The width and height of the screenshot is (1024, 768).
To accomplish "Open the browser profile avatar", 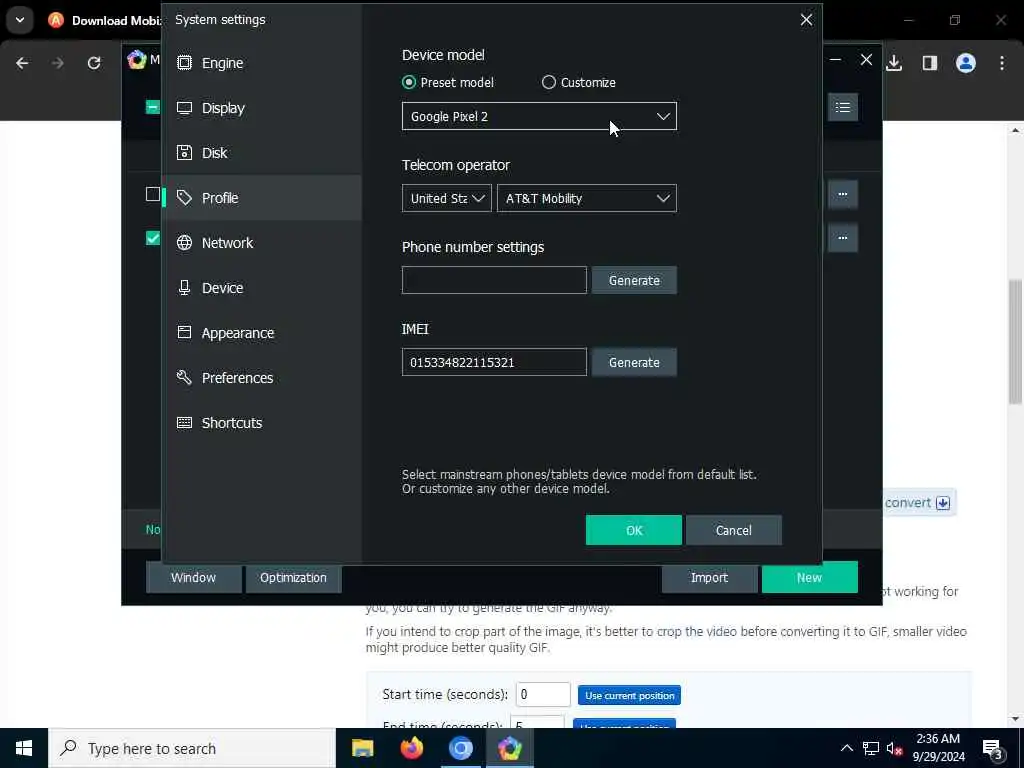I will 966,63.
